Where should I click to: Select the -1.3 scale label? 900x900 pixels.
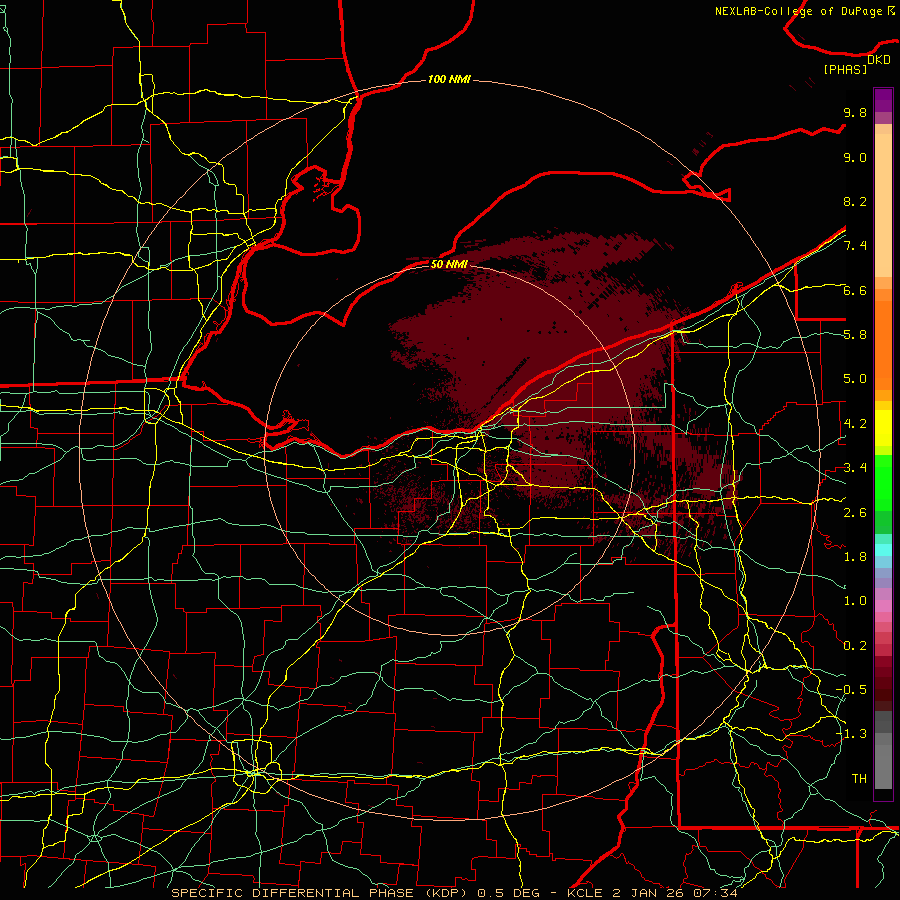[851, 734]
